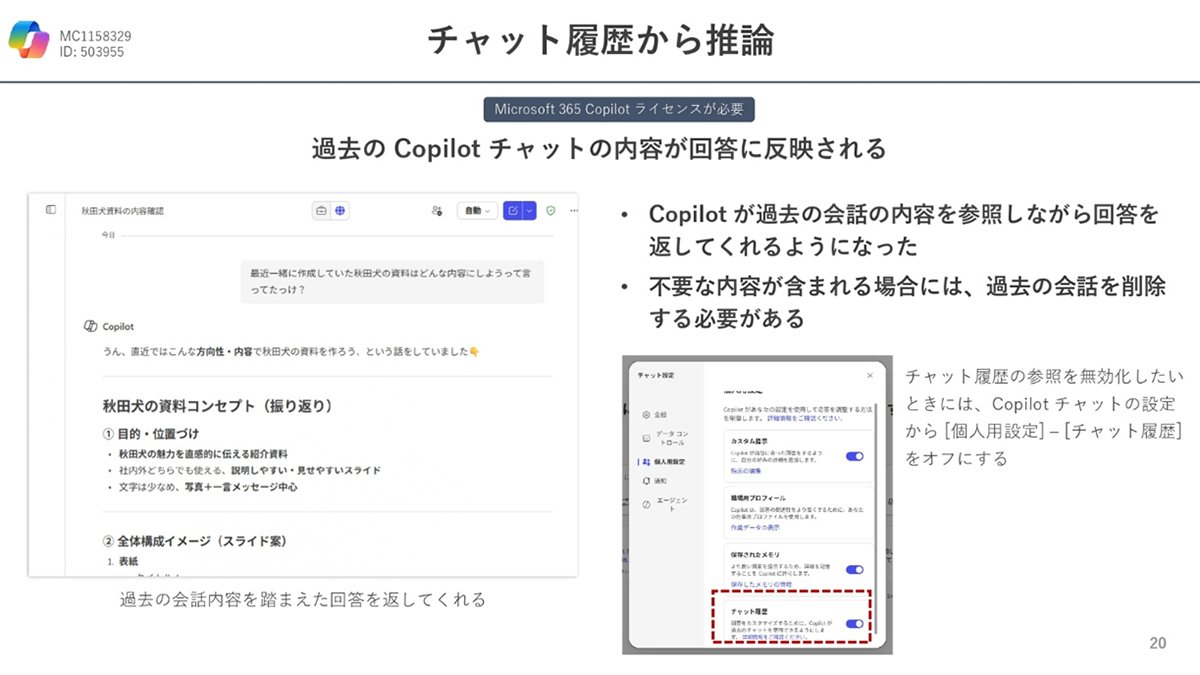Click the Copilot logo at slide top-left
Viewport: 1200px width, 675px height.
pos(29,40)
